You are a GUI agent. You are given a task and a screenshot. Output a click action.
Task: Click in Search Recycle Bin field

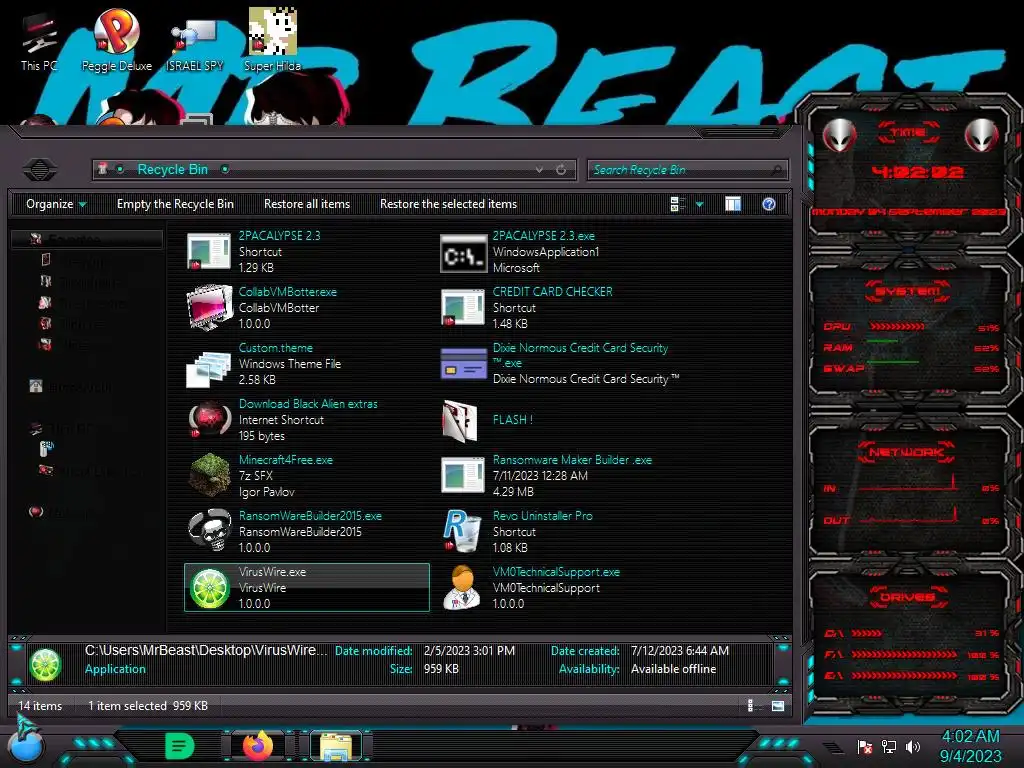point(688,170)
